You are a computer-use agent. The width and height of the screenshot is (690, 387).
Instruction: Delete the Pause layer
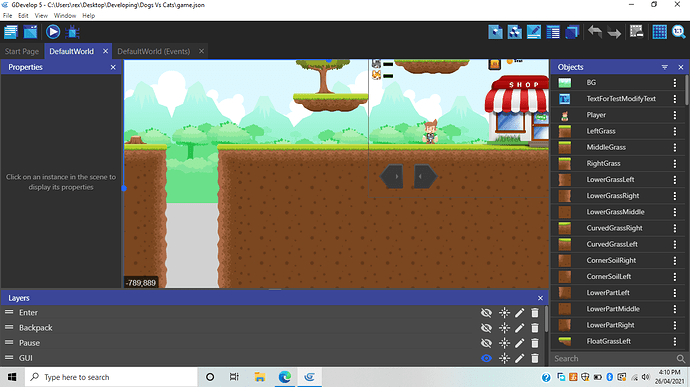[535, 343]
